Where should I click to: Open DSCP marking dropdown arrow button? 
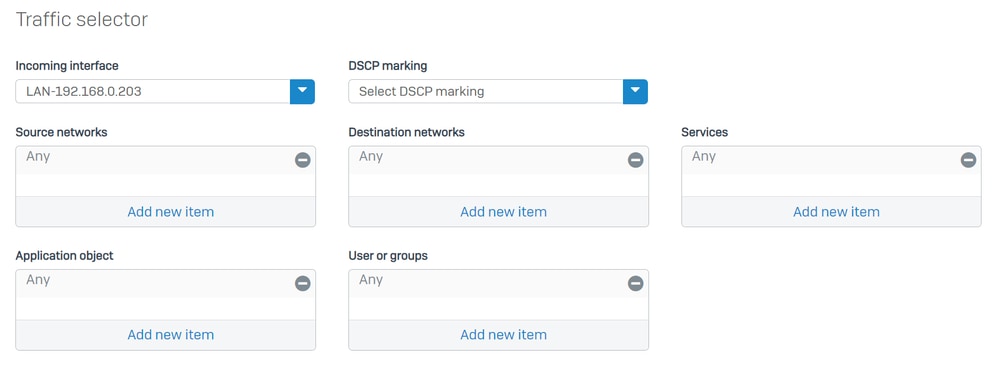tap(635, 92)
